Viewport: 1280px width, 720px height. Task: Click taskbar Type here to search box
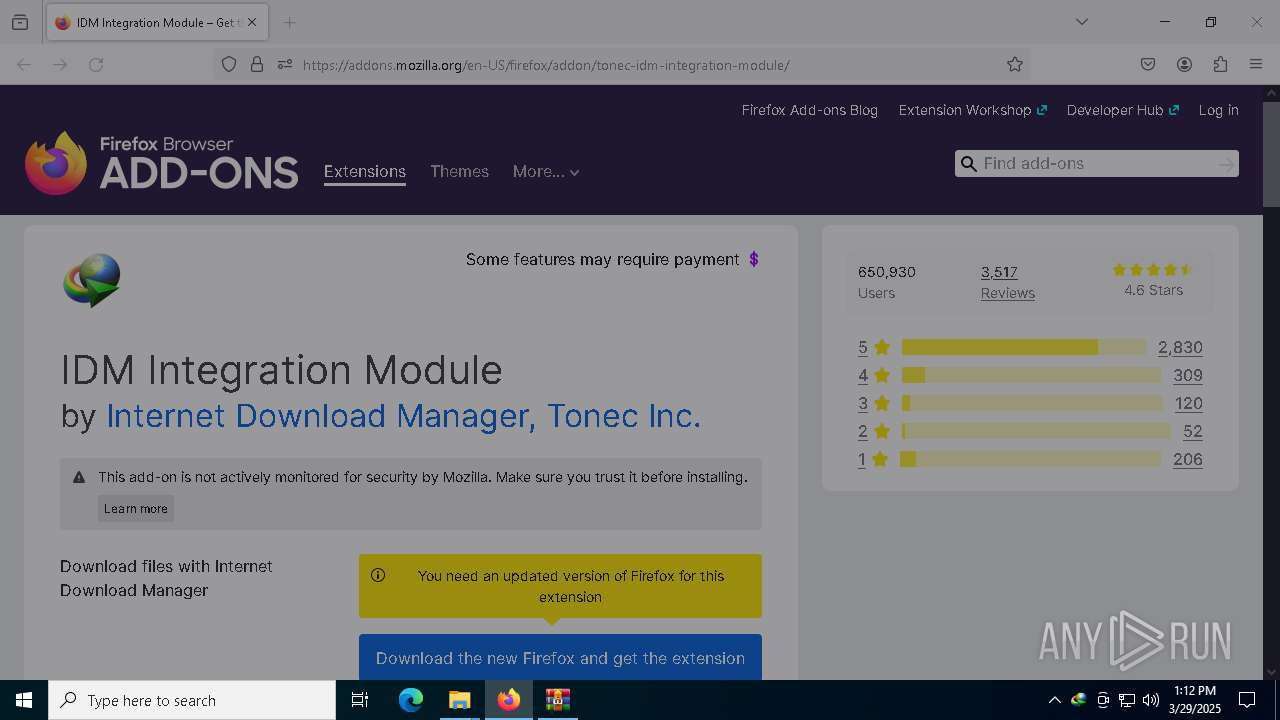(192, 700)
